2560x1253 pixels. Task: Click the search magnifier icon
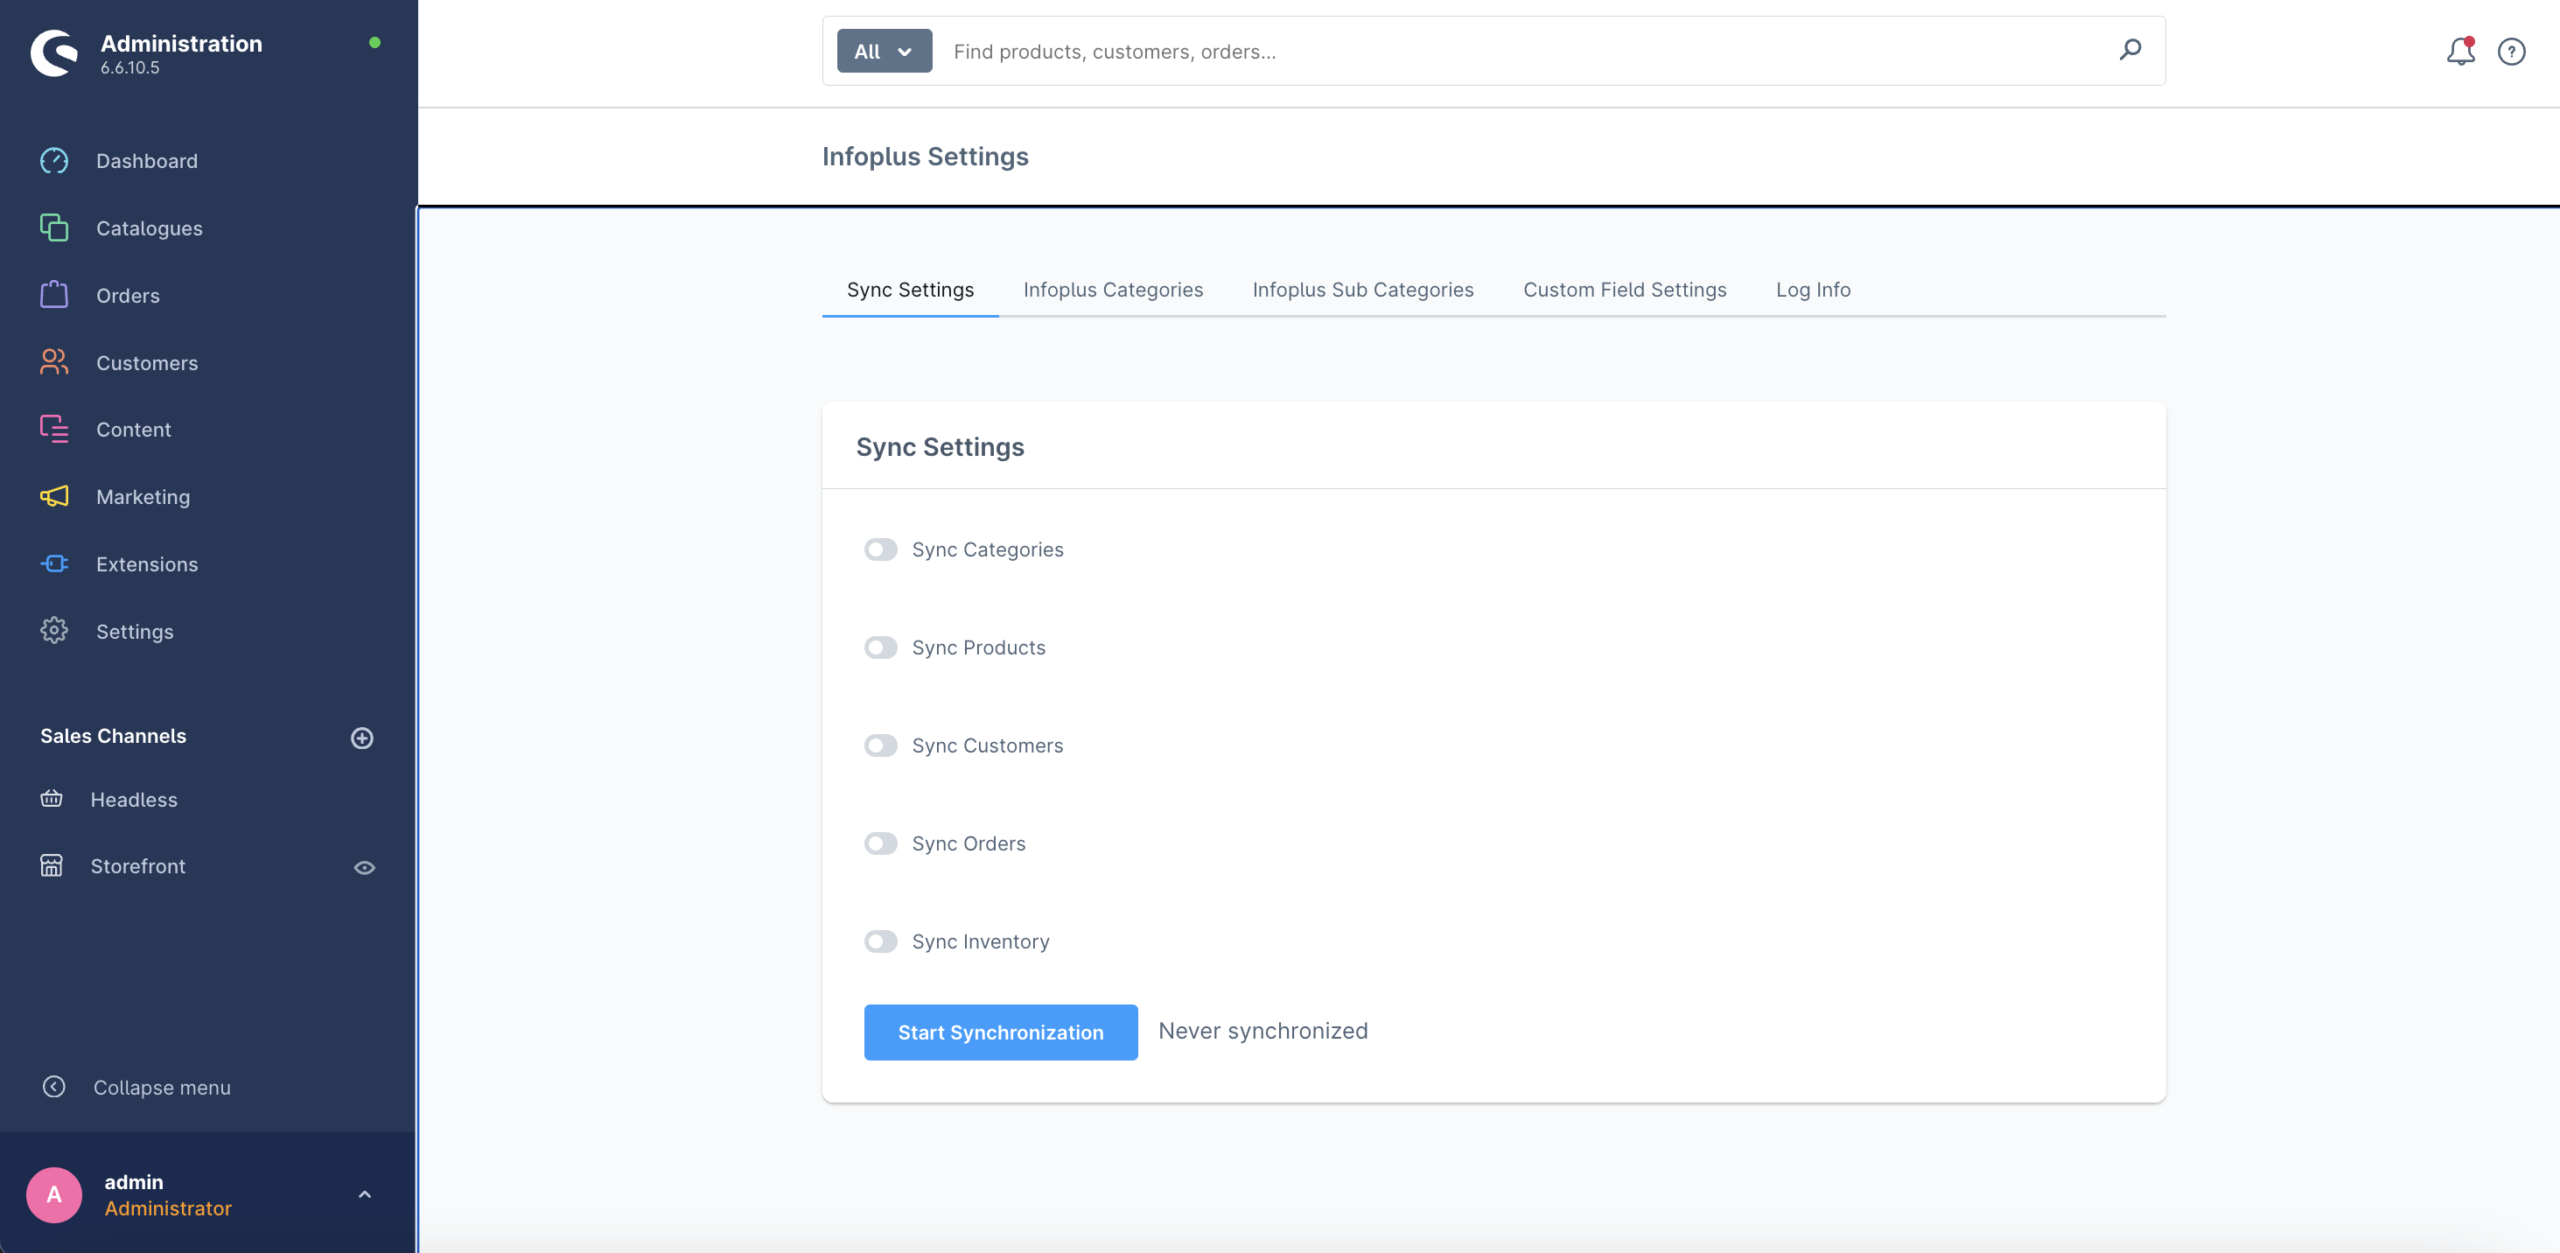(x=2130, y=50)
